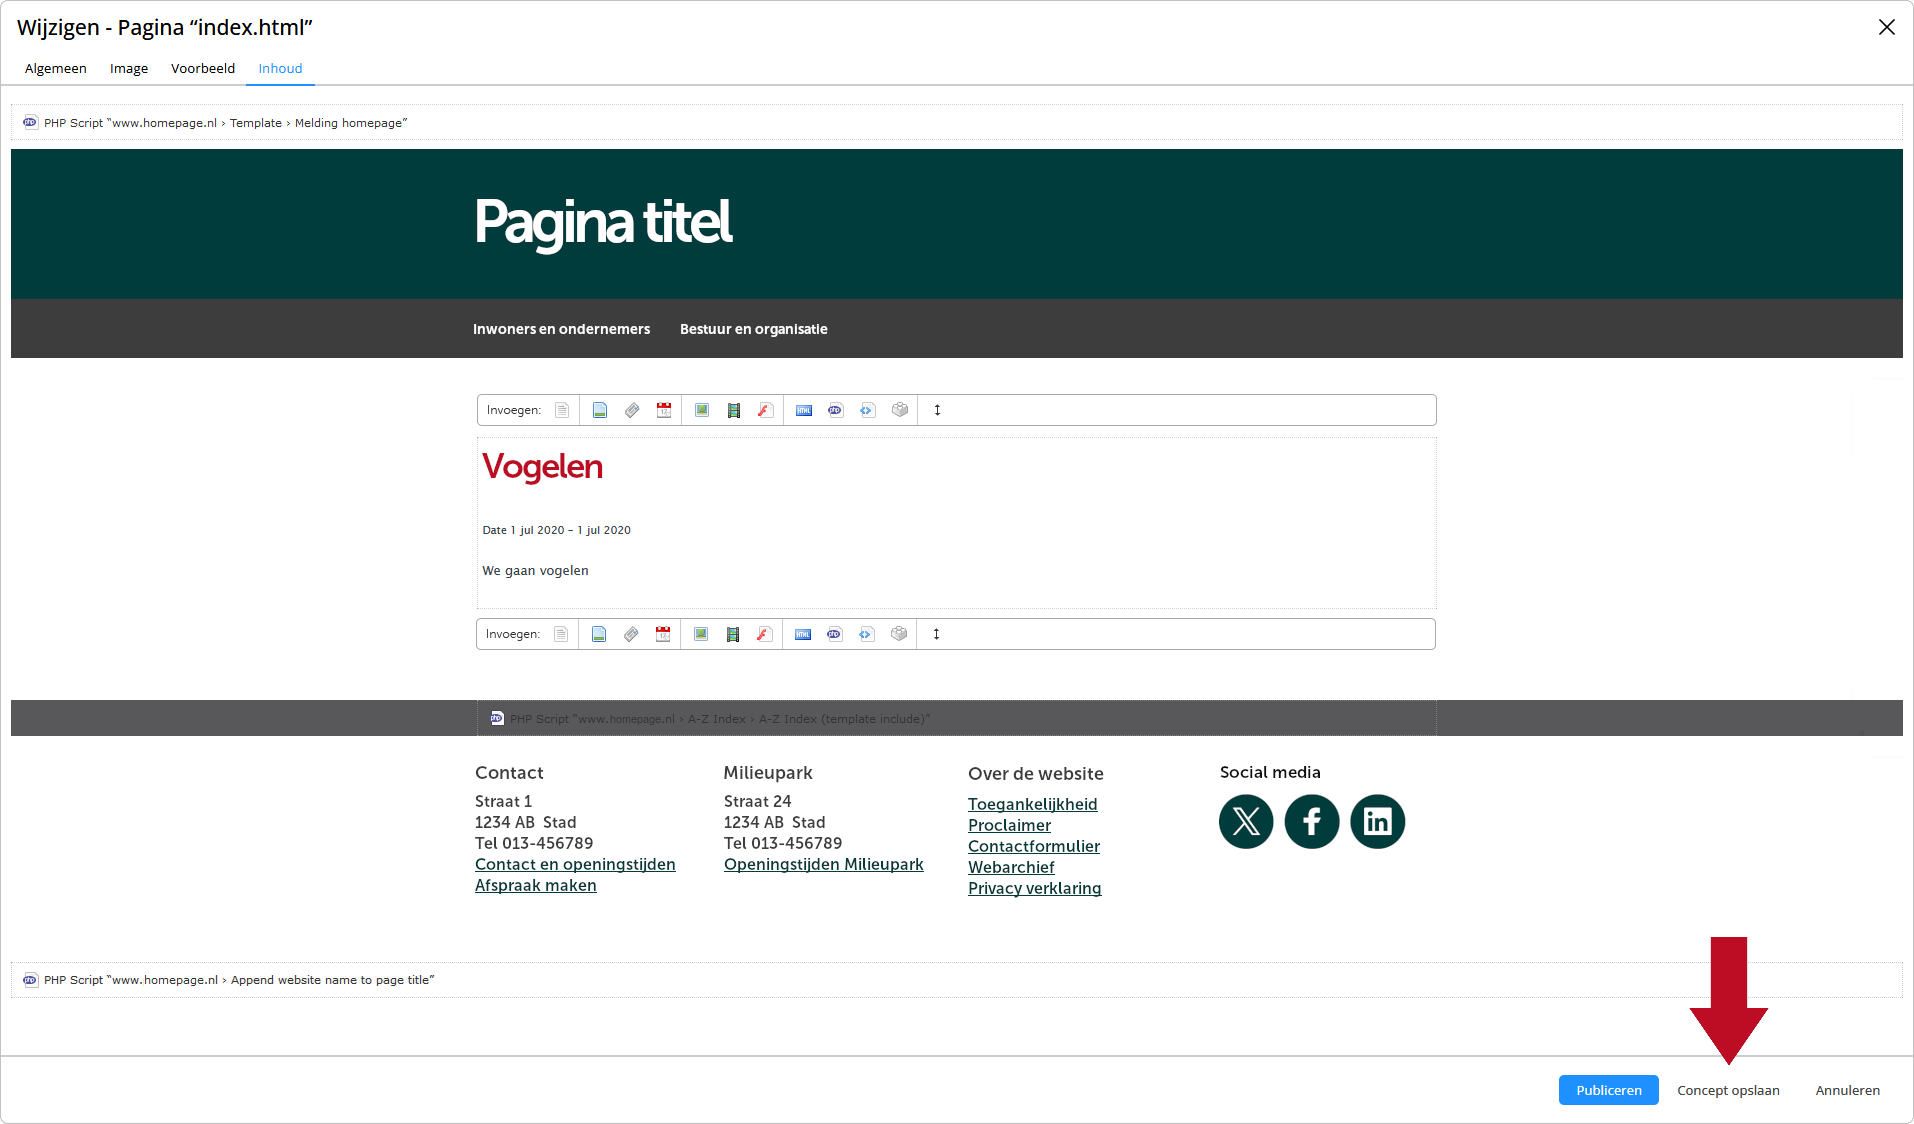Screen dimensions: 1914x1124
Task: Open the Openingstijden Milieupark link
Action: pos(824,864)
